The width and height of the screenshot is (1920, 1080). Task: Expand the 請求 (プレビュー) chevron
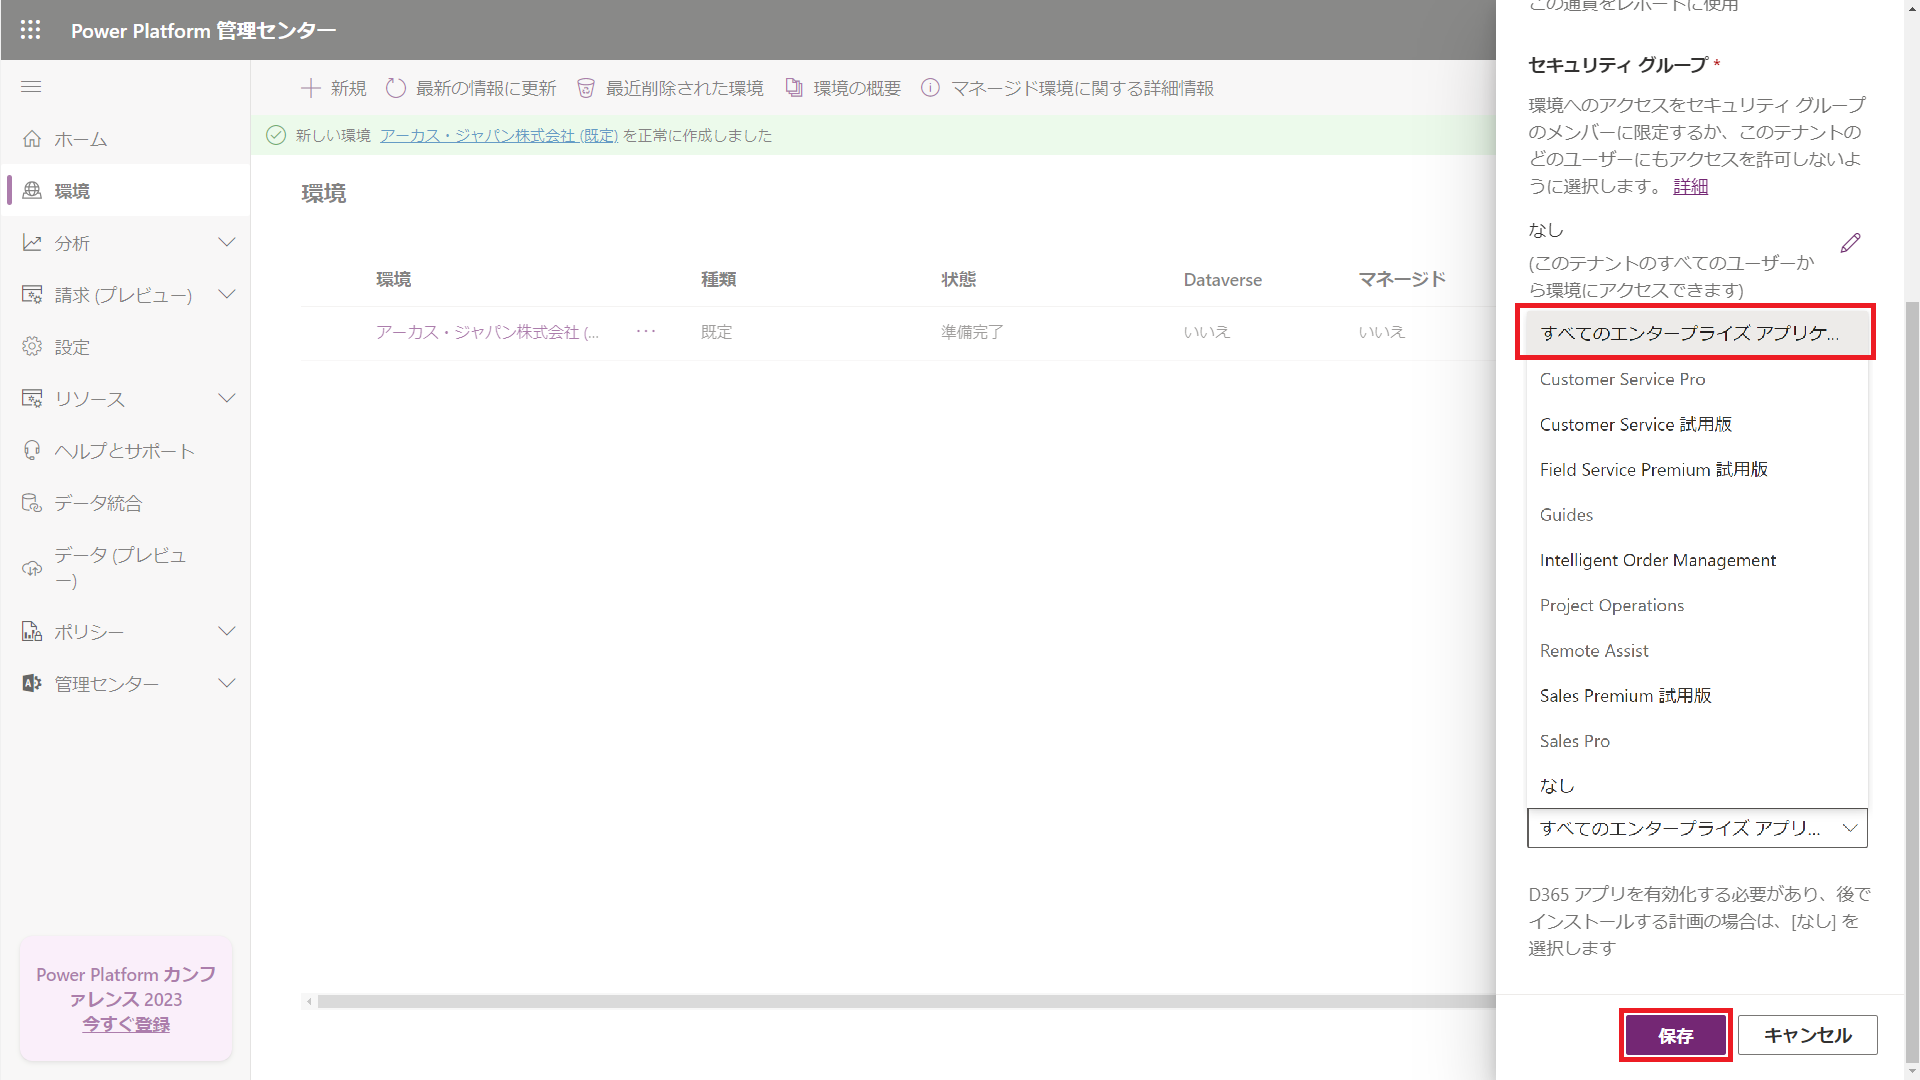click(x=227, y=294)
